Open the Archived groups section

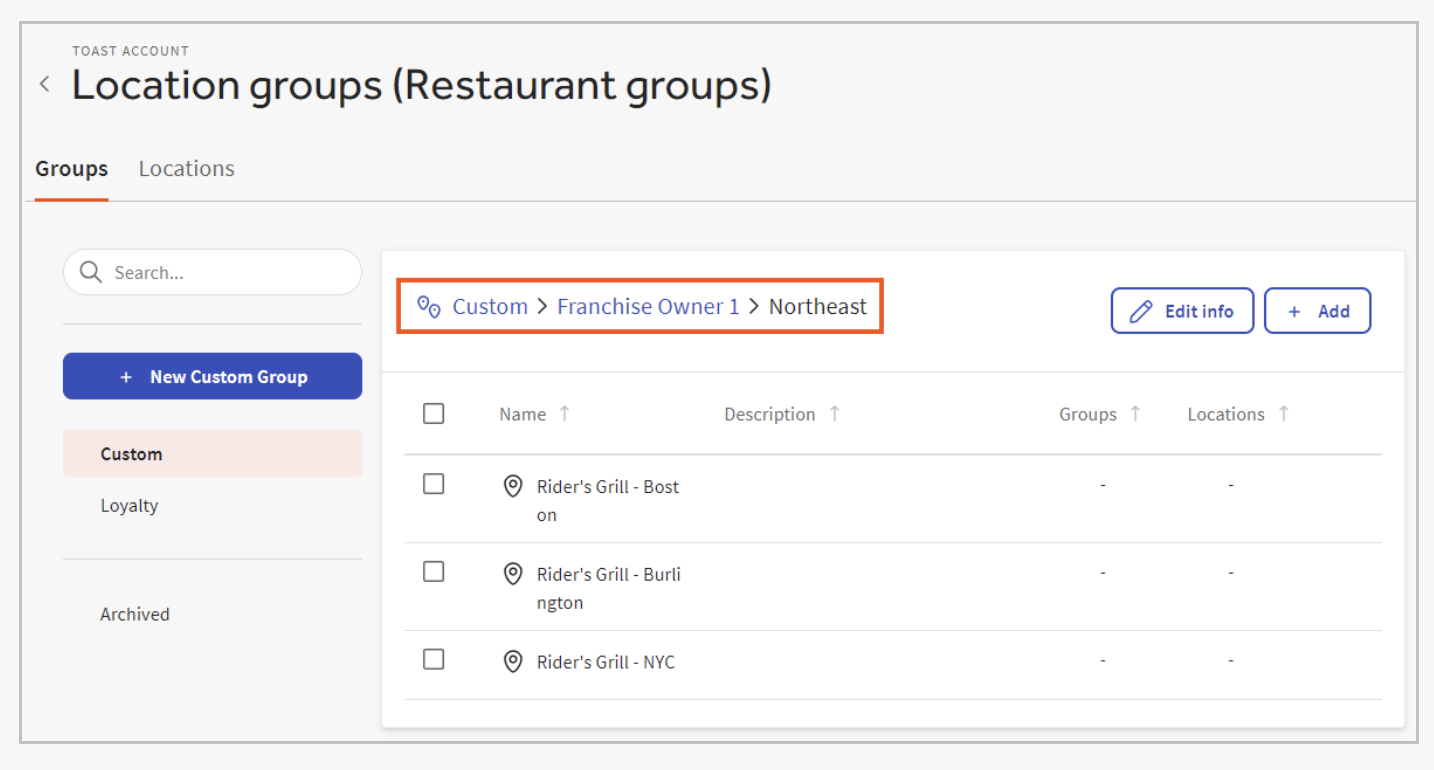coord(135,615)
